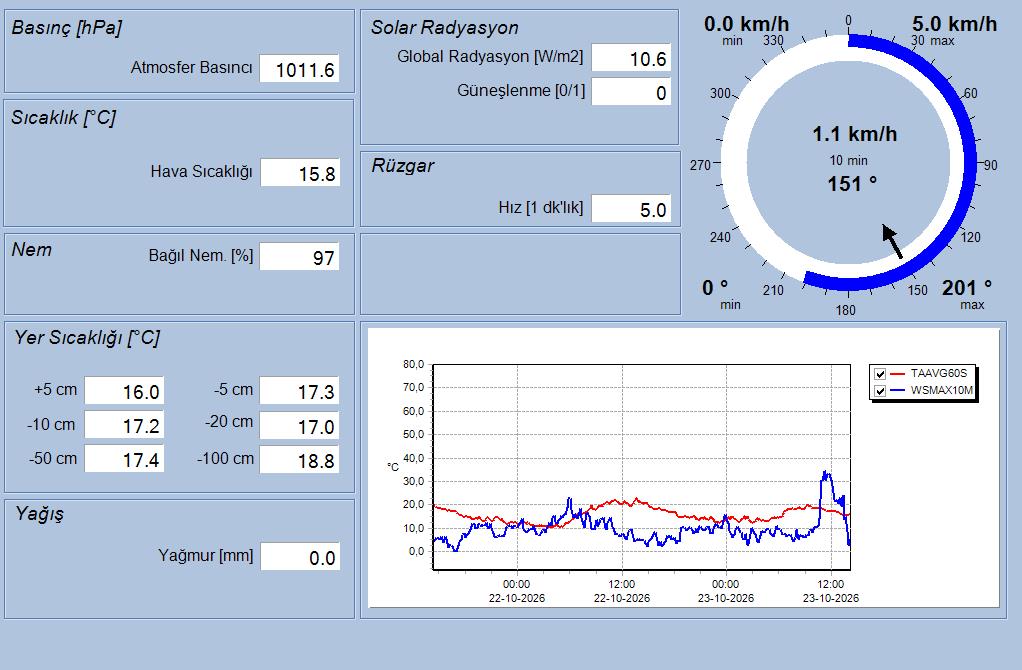This screenshot has height=670, width=1022.
Task: Click the 1.1 km/h compass reading
Action: pos(854,134)
